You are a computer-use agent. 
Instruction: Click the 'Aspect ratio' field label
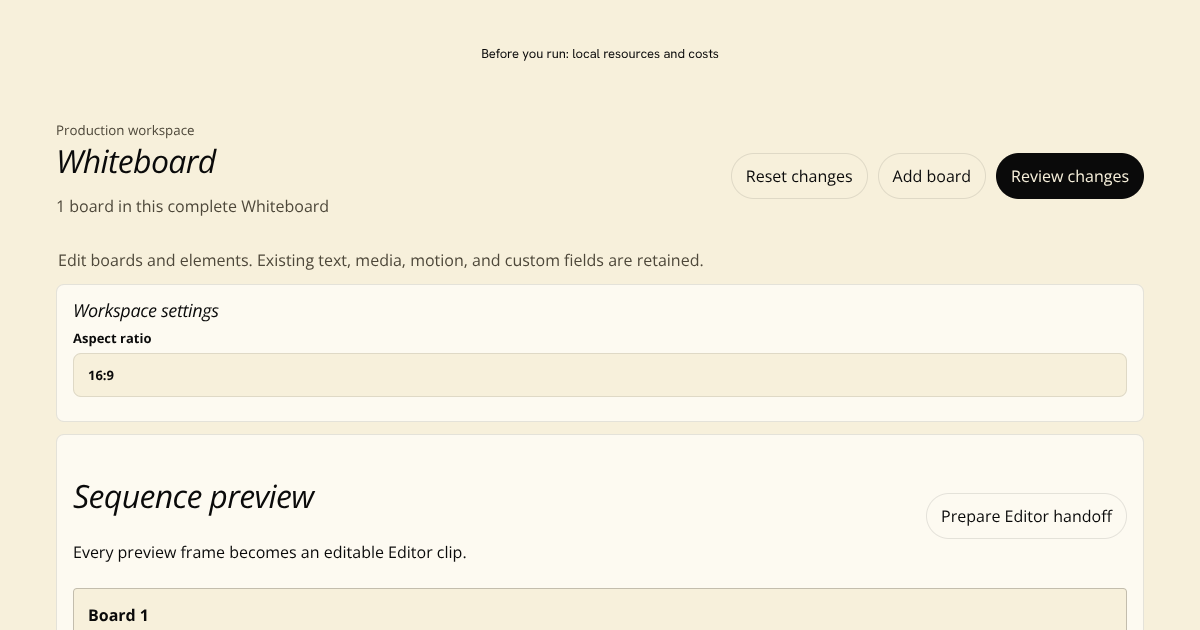tap(112, 338)
